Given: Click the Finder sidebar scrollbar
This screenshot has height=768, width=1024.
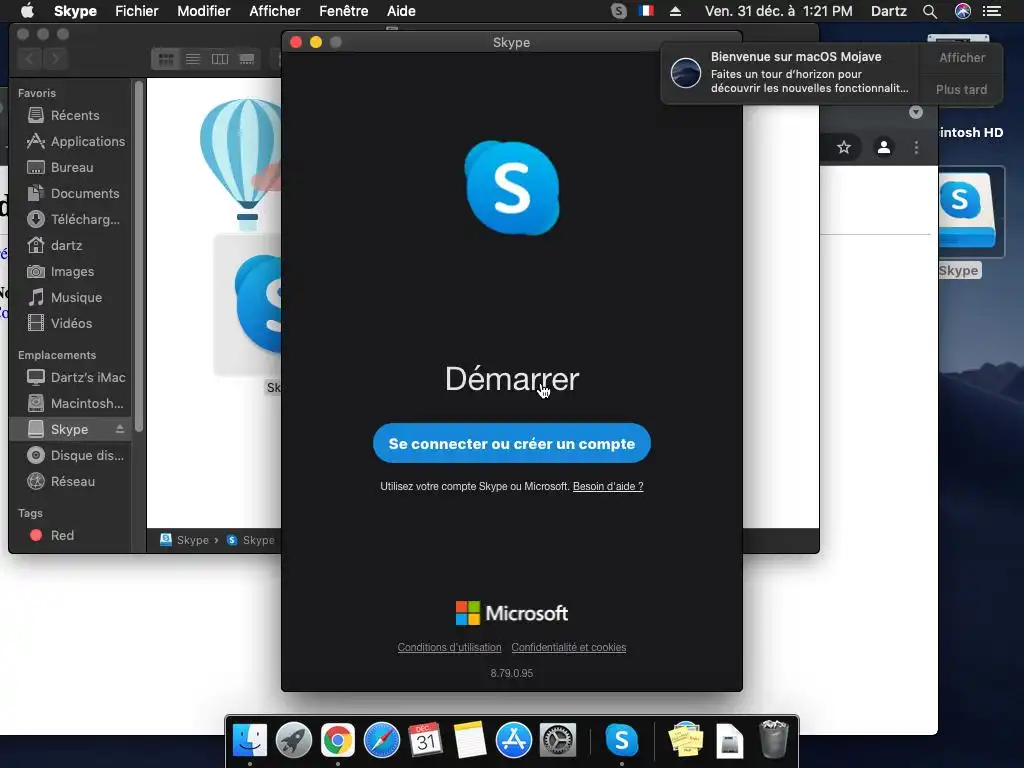Looking at the screenshot, I should (x=138, y=257).
